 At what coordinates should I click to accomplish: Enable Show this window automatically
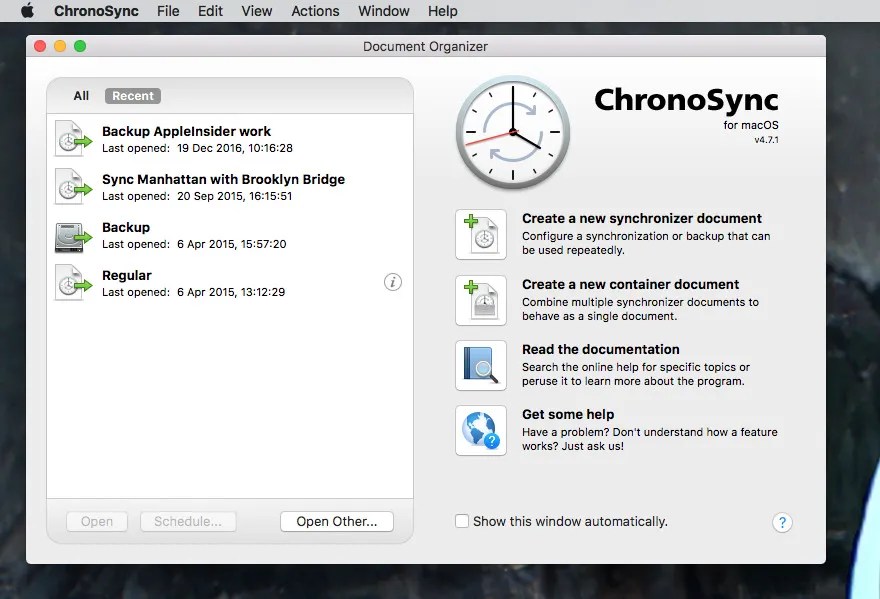(x=462, y=521)
